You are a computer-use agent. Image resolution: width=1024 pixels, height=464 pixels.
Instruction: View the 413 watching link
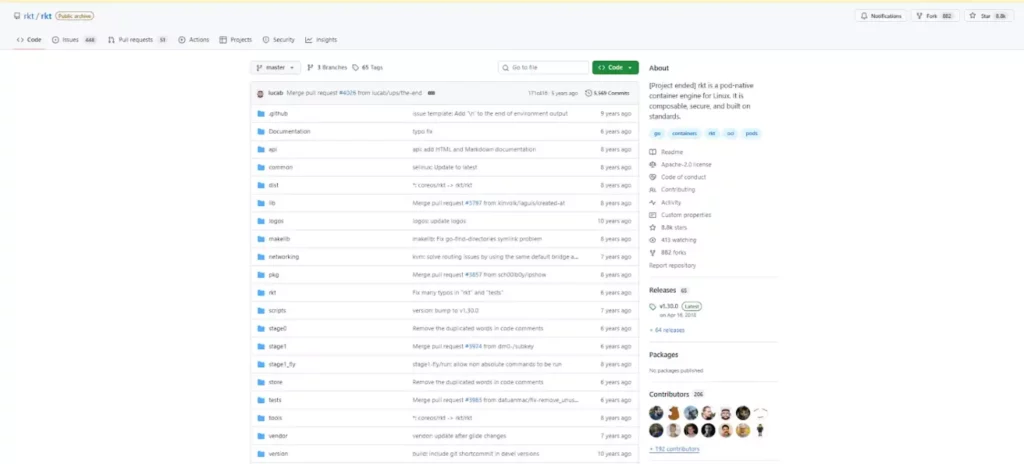[x=673, y=240]
